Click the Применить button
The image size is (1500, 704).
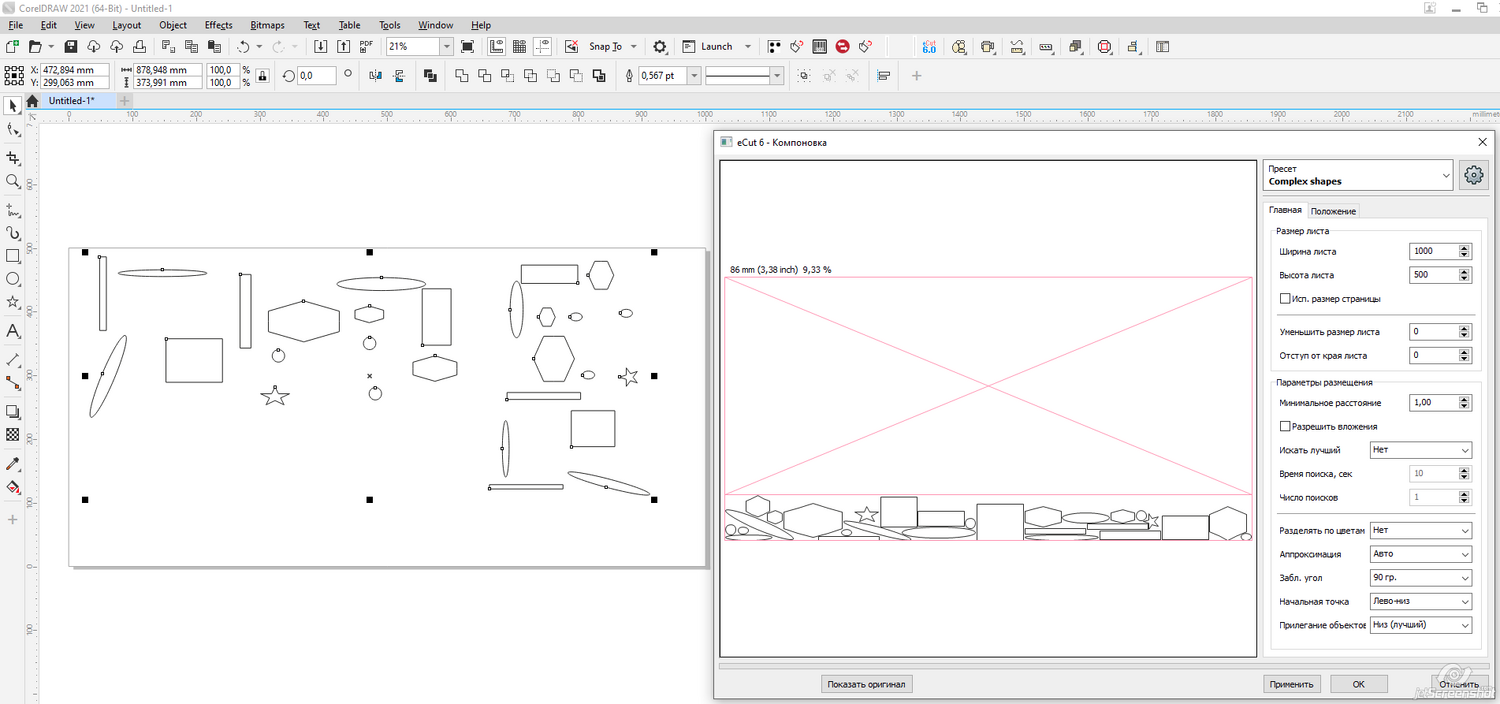1292,684
